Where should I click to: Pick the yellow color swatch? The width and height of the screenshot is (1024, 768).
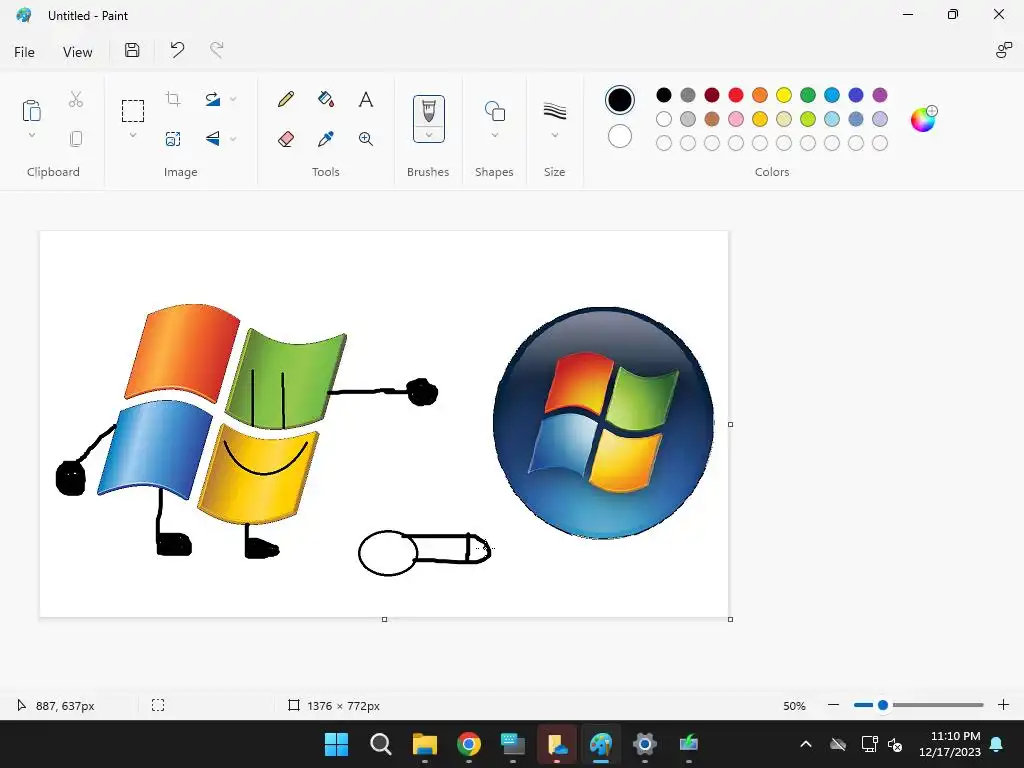point(784,95)
